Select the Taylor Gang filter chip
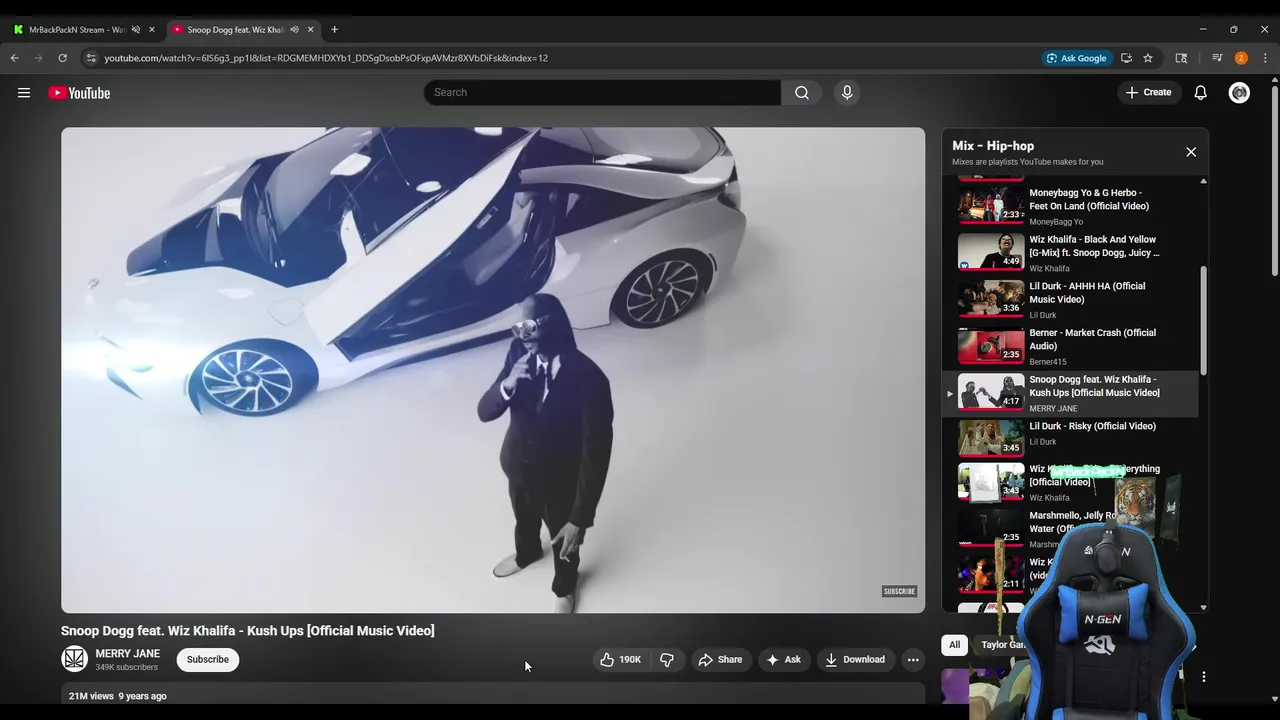Screen dimensions: 1280x720 pos(1003,645)
